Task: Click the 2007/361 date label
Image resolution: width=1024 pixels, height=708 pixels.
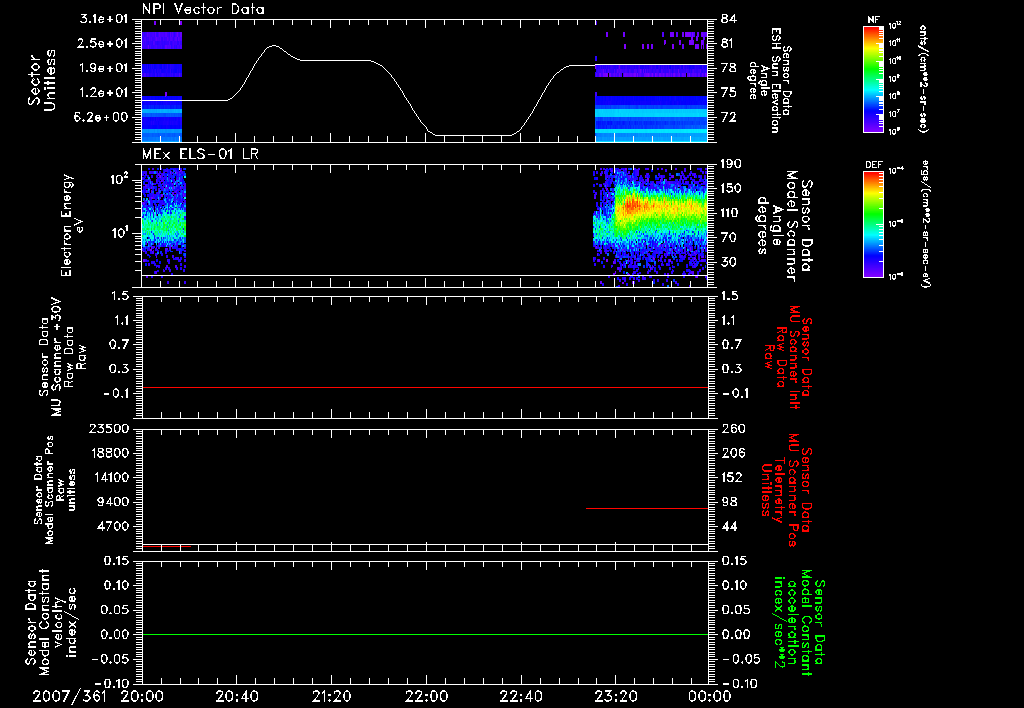Action: tap(69, 696)
